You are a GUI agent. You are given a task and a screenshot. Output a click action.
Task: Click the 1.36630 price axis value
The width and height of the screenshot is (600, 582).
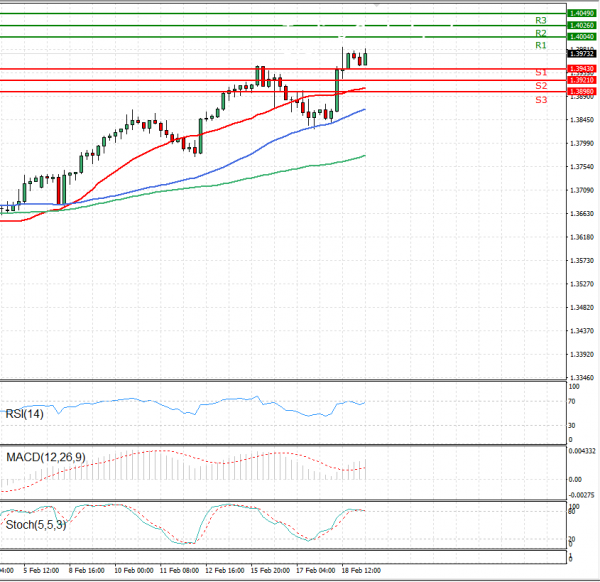pyautogui.click(x=582, y=214)
